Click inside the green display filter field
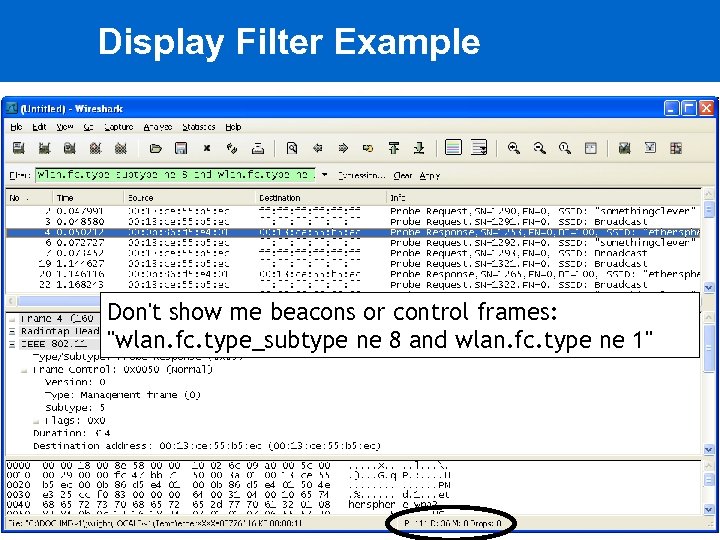Image resolution: width=720 pixels, height=540 pixels. click(x=175, y=175)
